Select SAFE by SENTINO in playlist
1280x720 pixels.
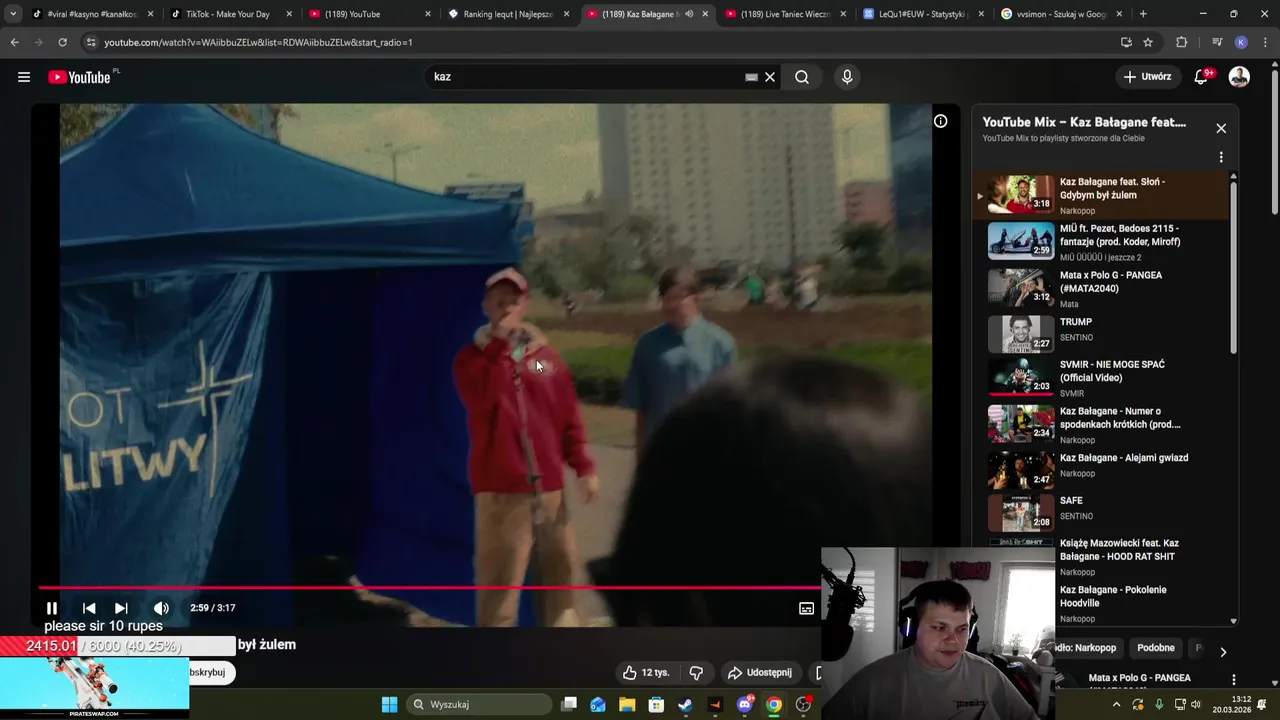click(x=1100, y=514)
